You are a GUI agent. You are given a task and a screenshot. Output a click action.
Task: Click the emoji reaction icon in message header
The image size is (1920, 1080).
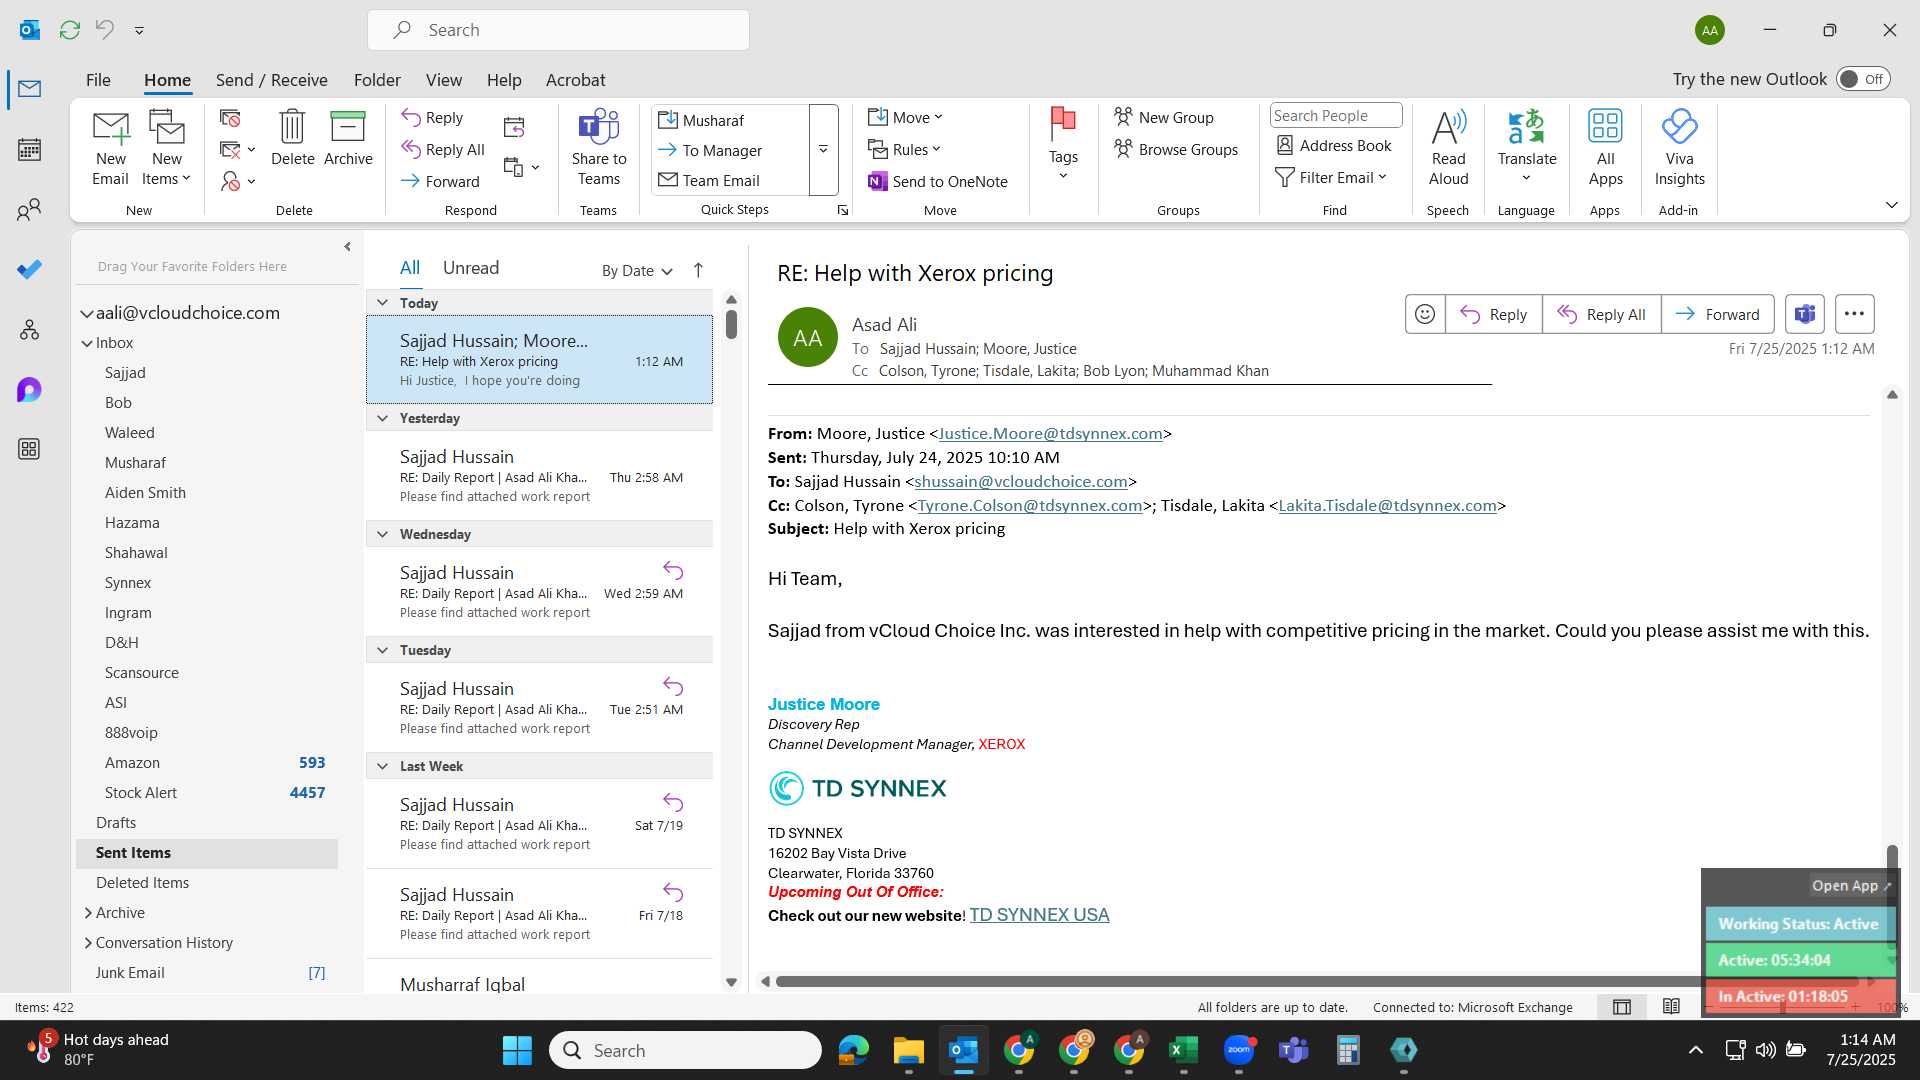click(1425, 314)
